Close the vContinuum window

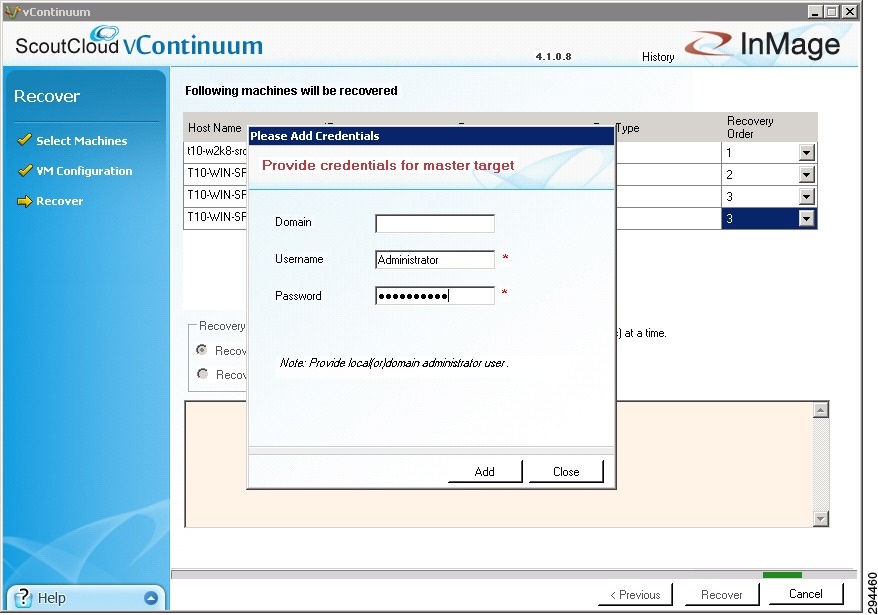tap(850, 11)
